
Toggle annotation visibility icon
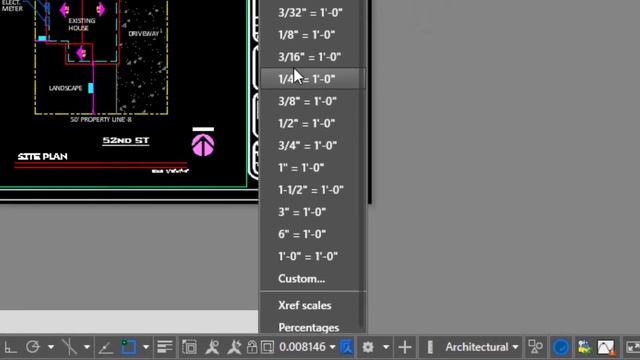[212, 347]
